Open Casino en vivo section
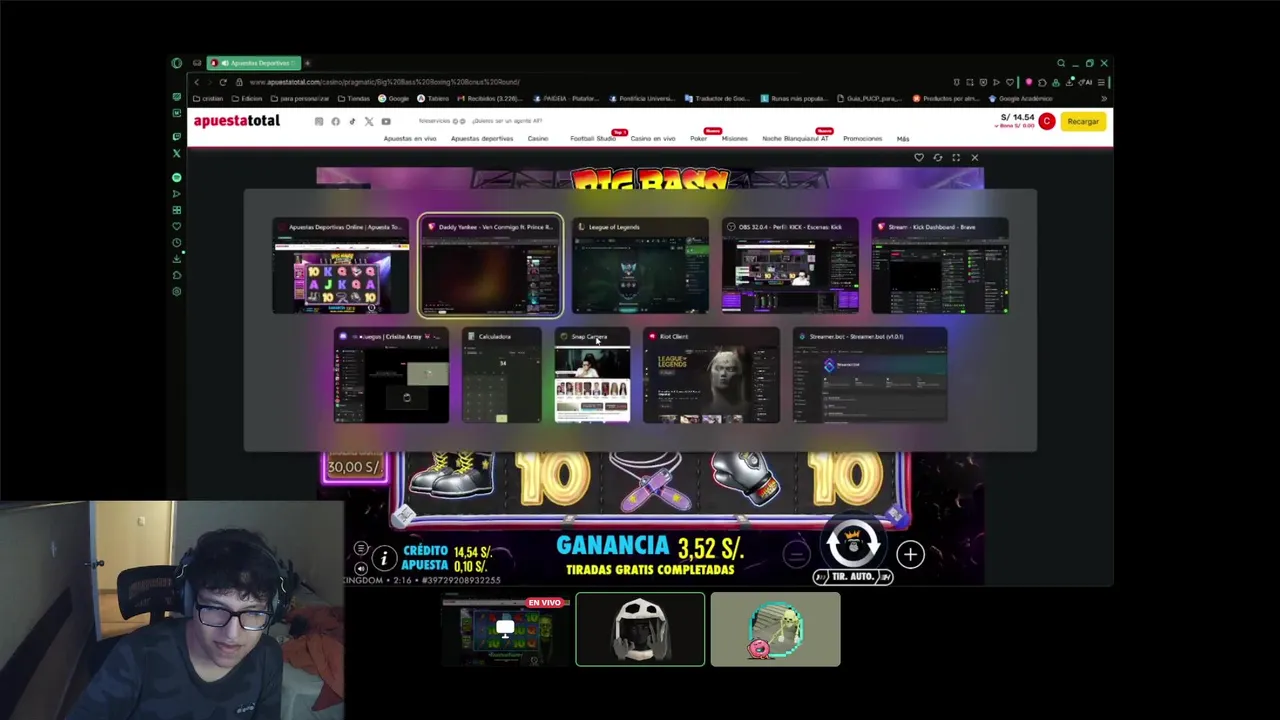The width and height of the screenshot is (1280, 720). click(653, 139)
